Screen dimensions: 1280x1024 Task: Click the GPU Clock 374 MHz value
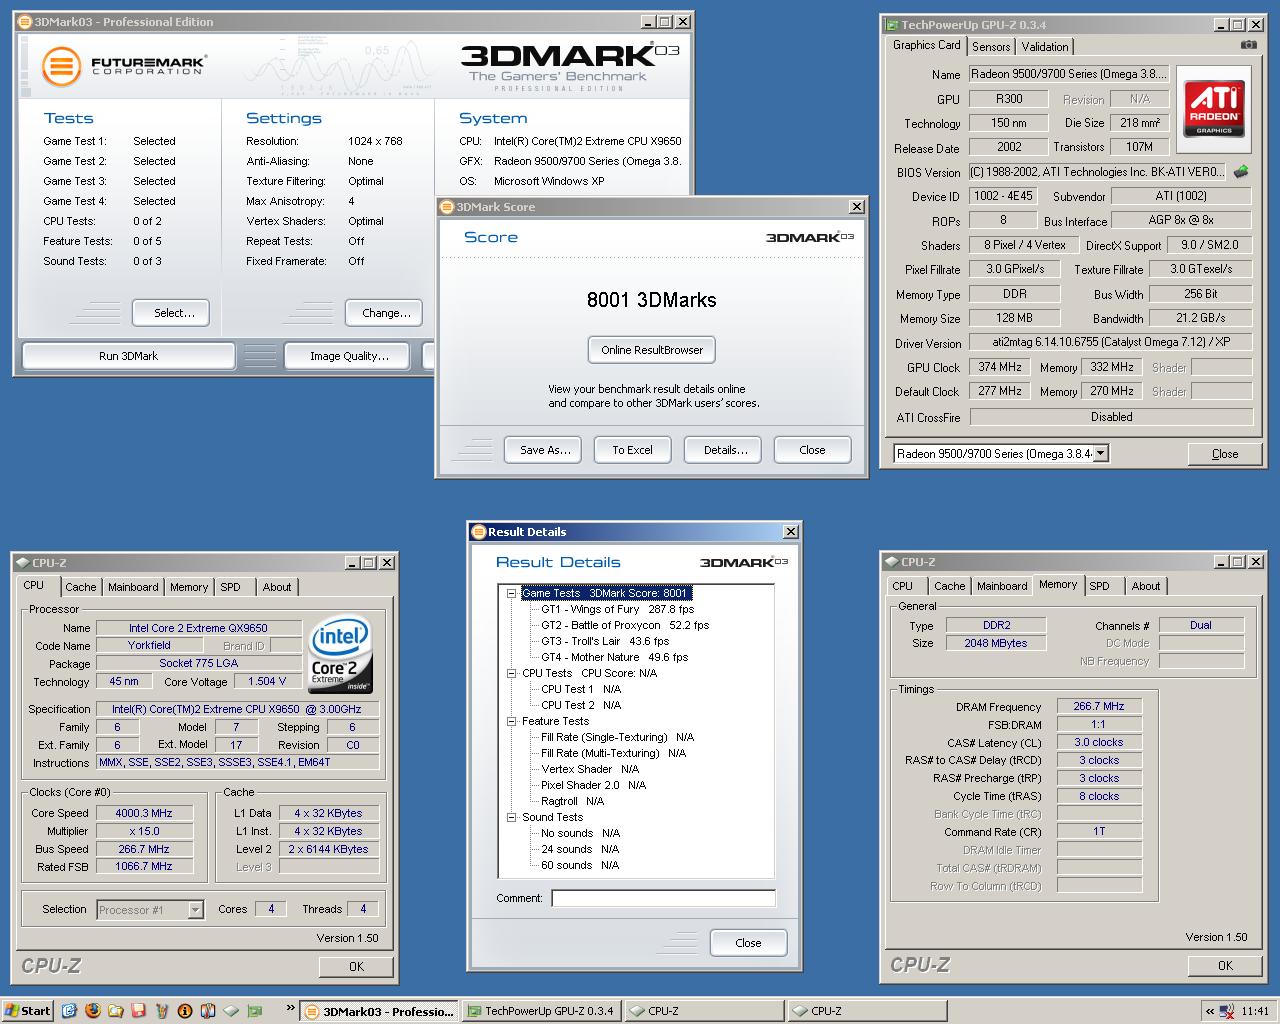[x=1000, y=367]
